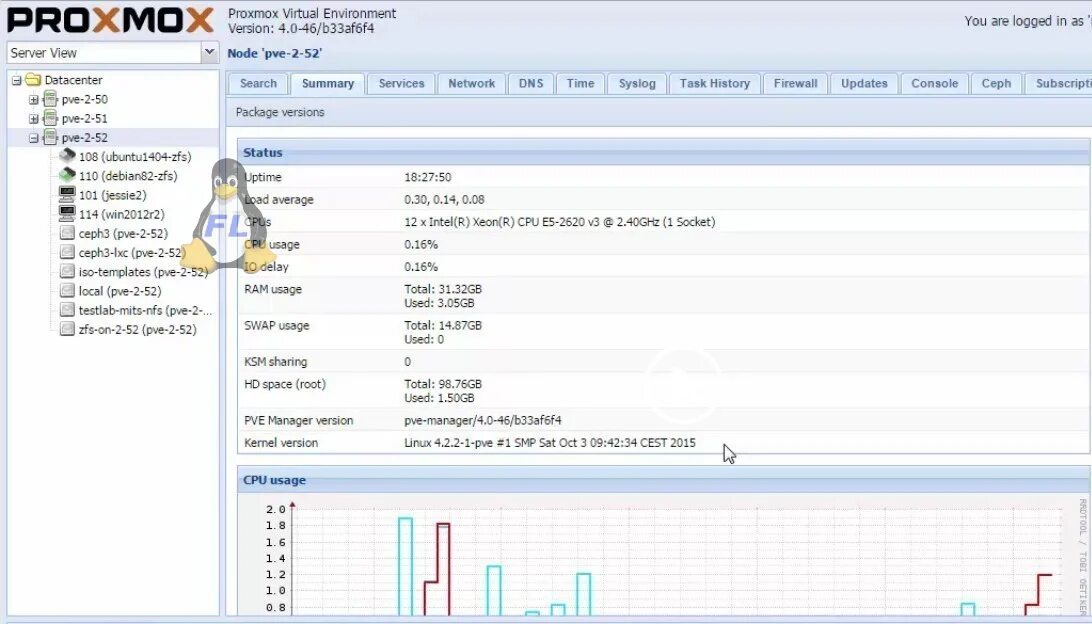The height and width of the screenshot is (624, 1092).
Task: Open the Server View dropdown
Action: click(209, 52)
